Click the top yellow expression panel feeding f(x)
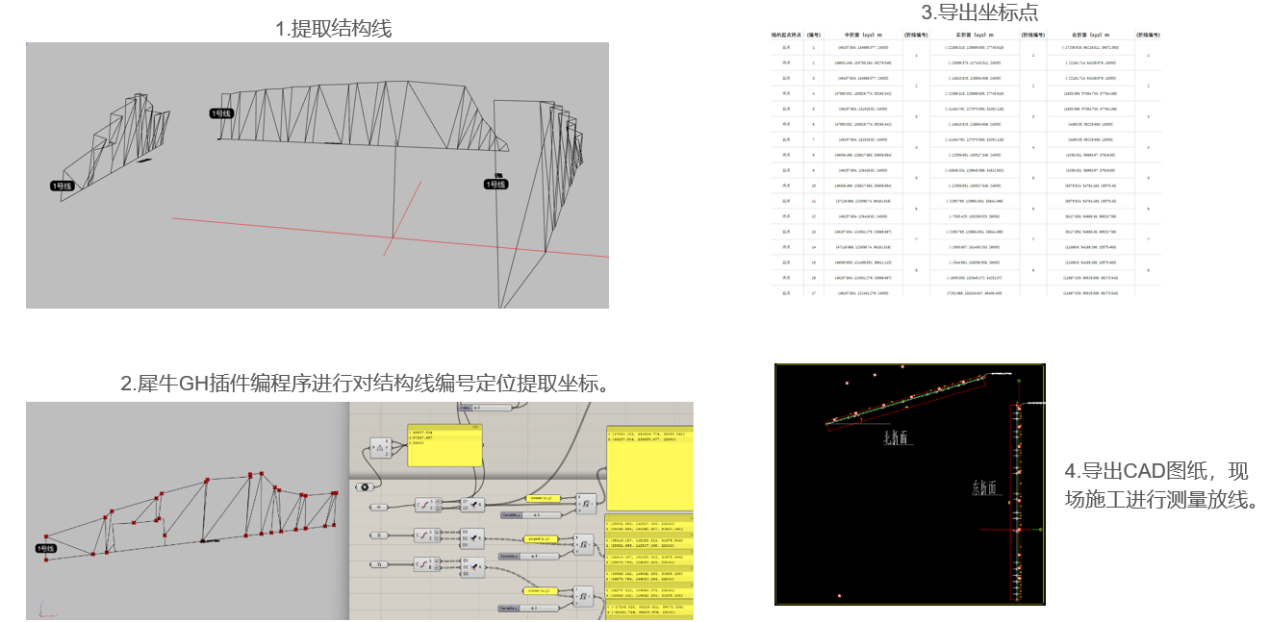 [541, 497]
